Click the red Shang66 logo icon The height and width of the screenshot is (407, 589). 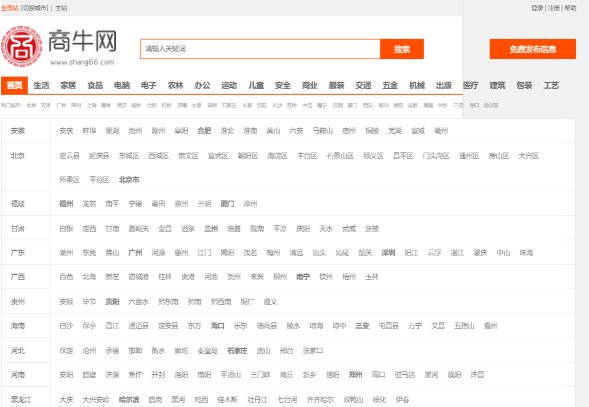point(21,46)
